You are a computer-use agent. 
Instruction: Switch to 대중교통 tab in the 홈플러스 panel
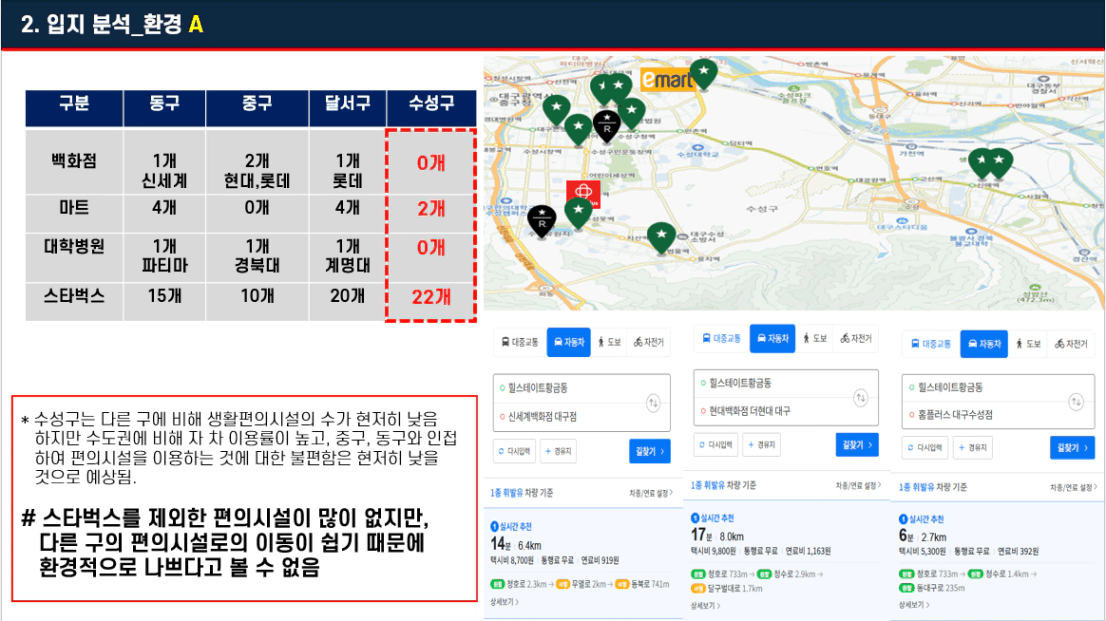pyautogui.click(x=931, y=344)
